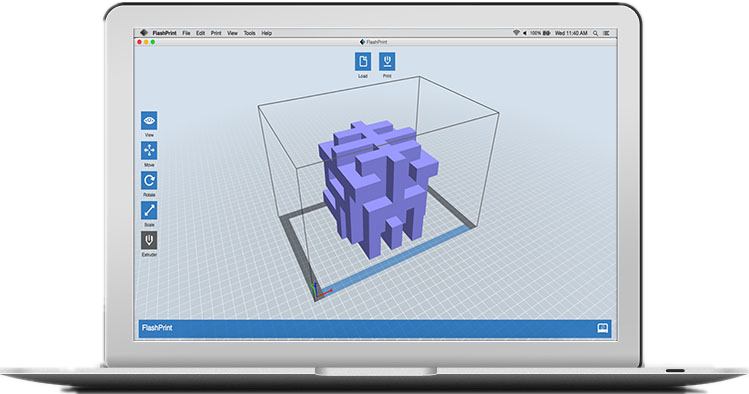Viewport: 749px width, 394px height.
Task: Click the volume speaker icon in menu bar
Action: (524, 33)
